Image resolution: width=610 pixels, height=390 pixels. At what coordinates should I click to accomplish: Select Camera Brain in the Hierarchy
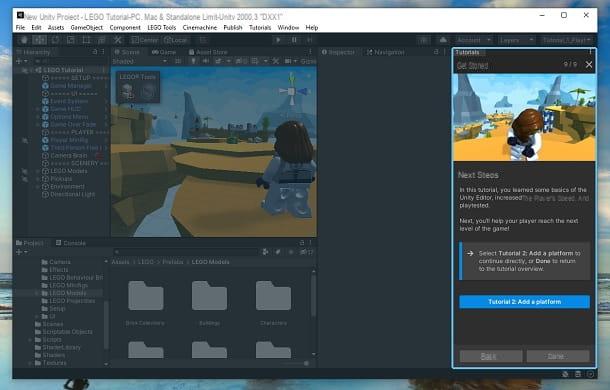[x=68, y=156]
